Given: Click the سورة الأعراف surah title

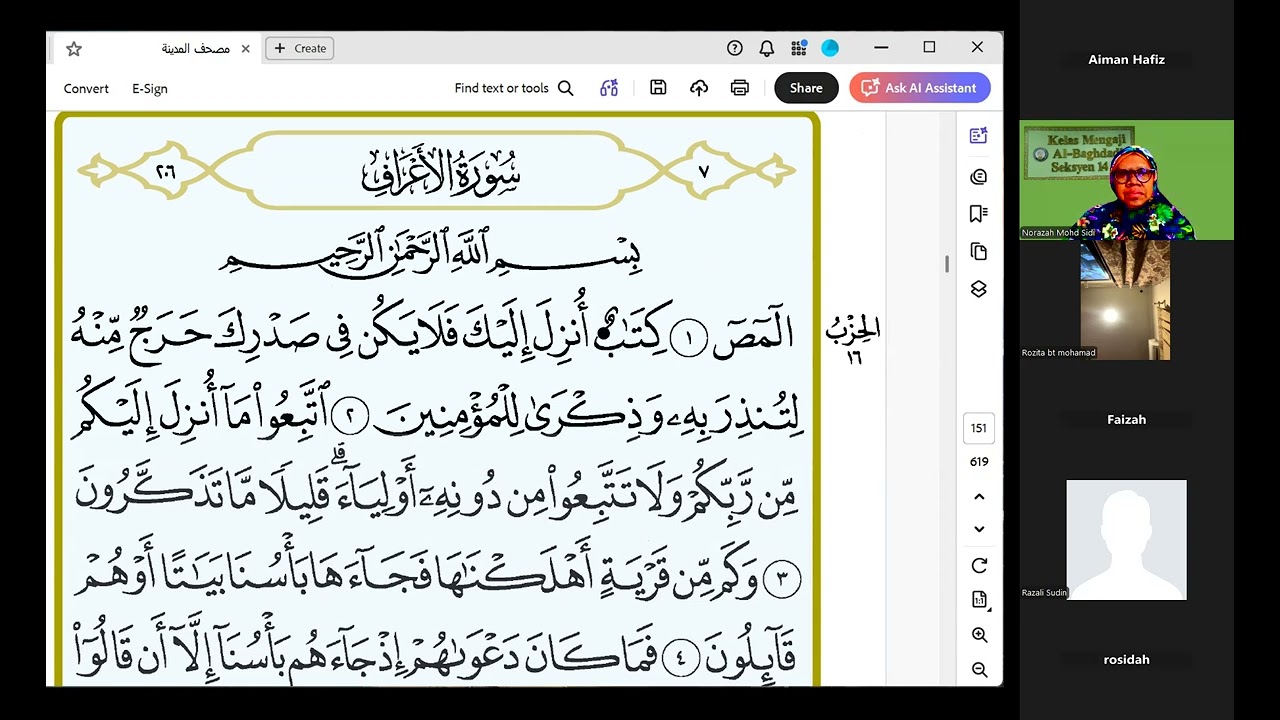Looking at the screenshot, I should point(440,171).
